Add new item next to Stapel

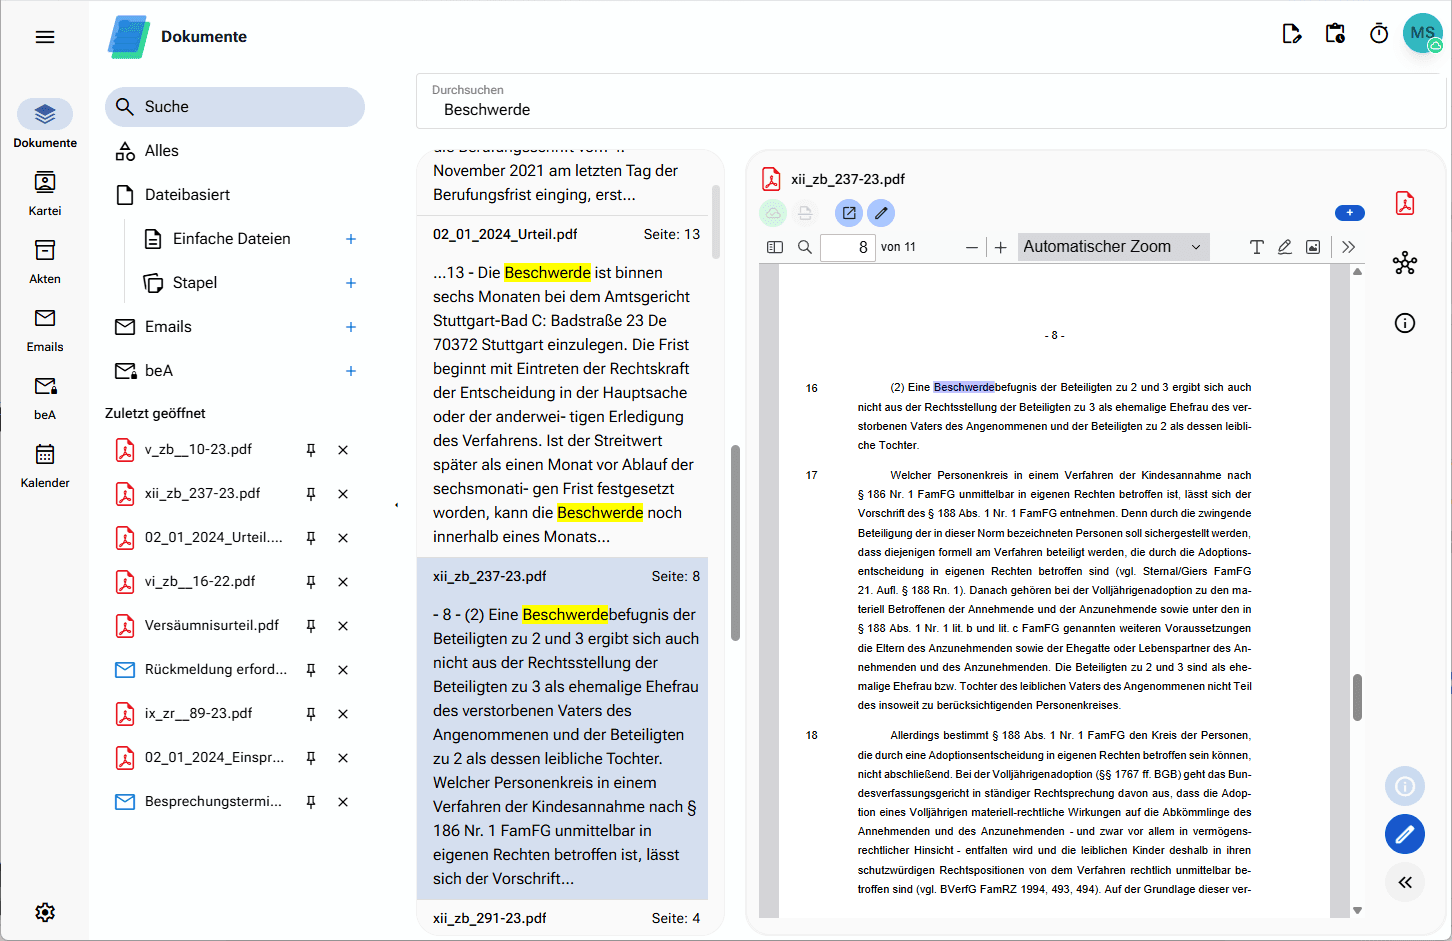[x=351, y=283]
